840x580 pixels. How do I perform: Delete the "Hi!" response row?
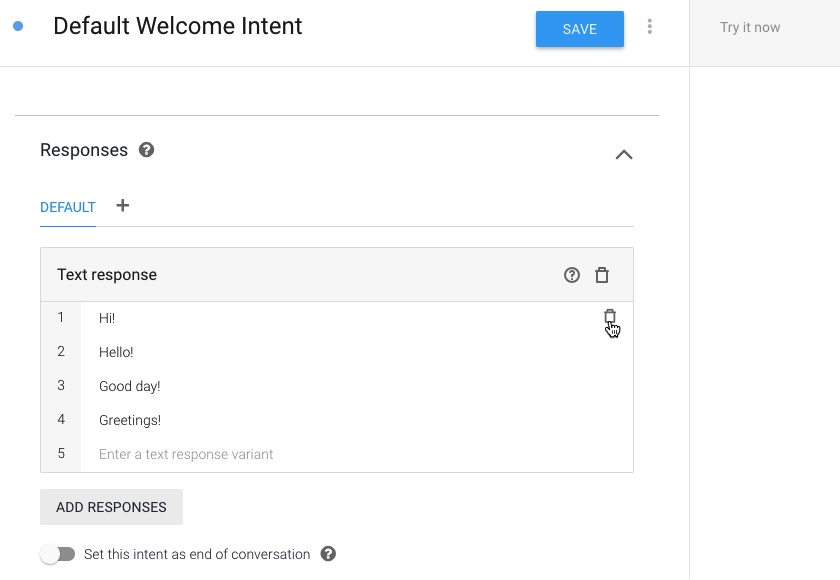[610, 317]
